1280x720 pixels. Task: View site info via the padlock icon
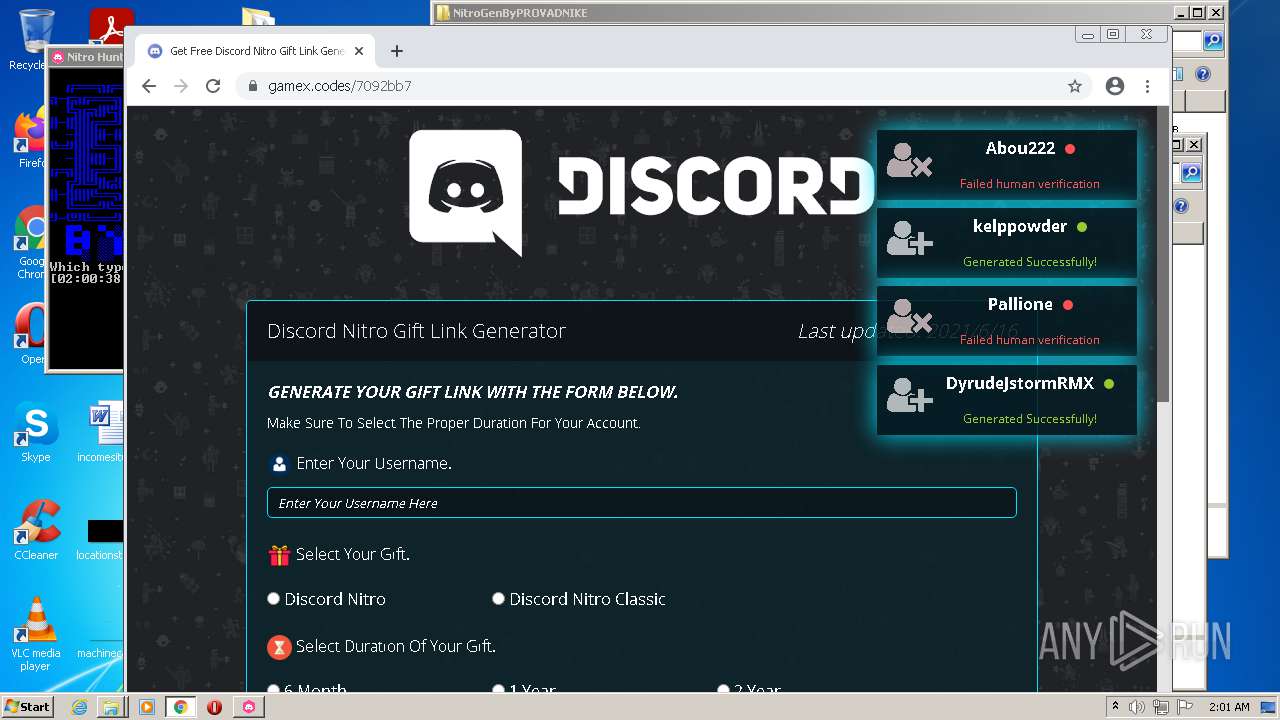(x=252, y=86)
